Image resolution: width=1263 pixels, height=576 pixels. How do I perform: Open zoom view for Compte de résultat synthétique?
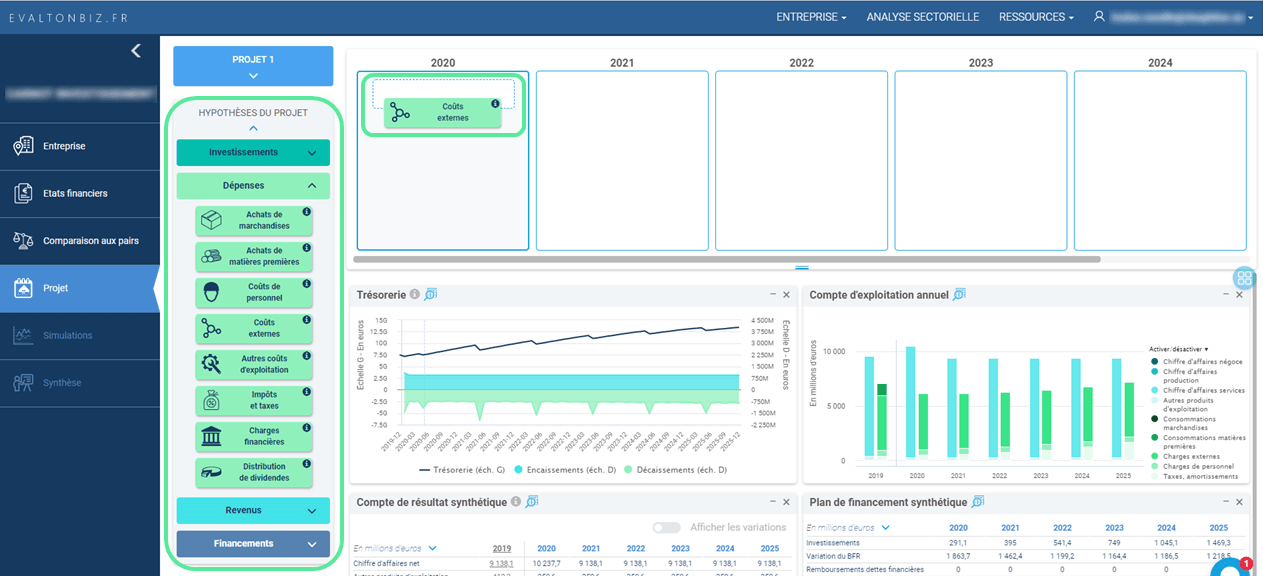(532, 502)
